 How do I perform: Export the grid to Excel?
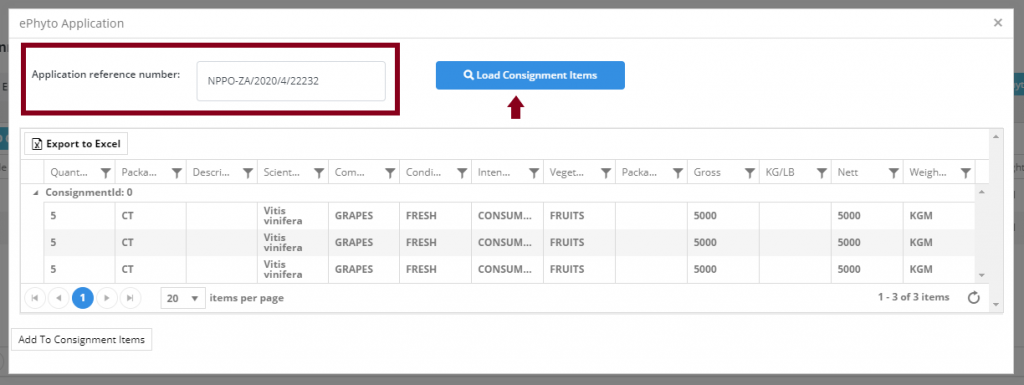pos(76,144)
